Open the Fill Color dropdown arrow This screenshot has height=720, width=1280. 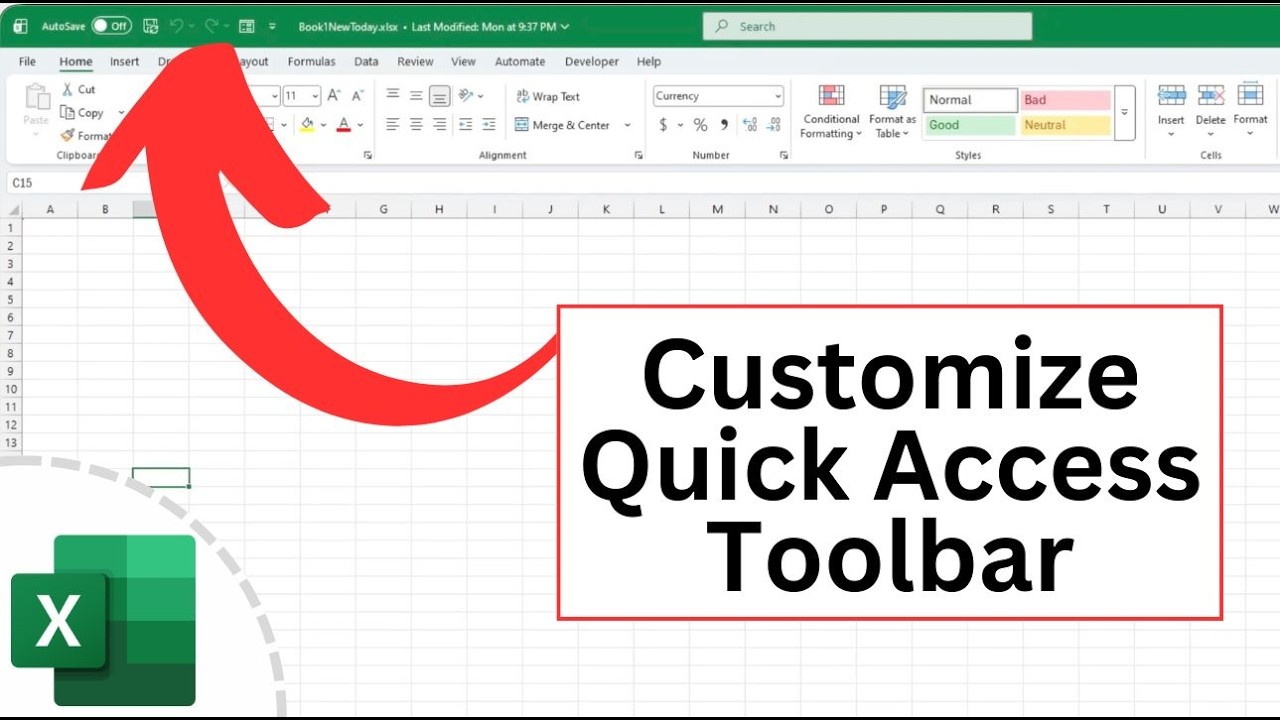[322, 125]
